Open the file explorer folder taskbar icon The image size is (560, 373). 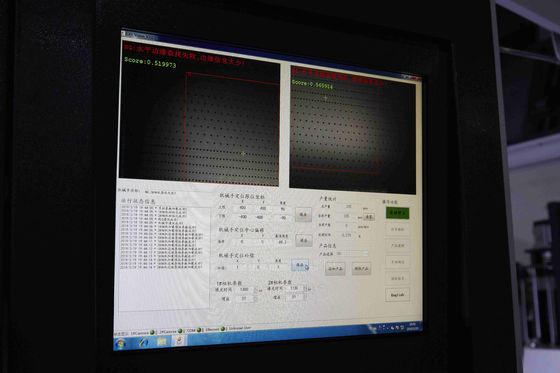[161, 342]
